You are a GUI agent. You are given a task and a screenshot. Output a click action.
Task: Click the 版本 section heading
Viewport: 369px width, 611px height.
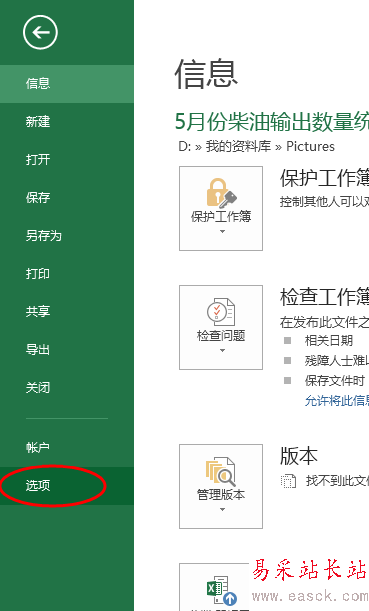coord(299,456)
